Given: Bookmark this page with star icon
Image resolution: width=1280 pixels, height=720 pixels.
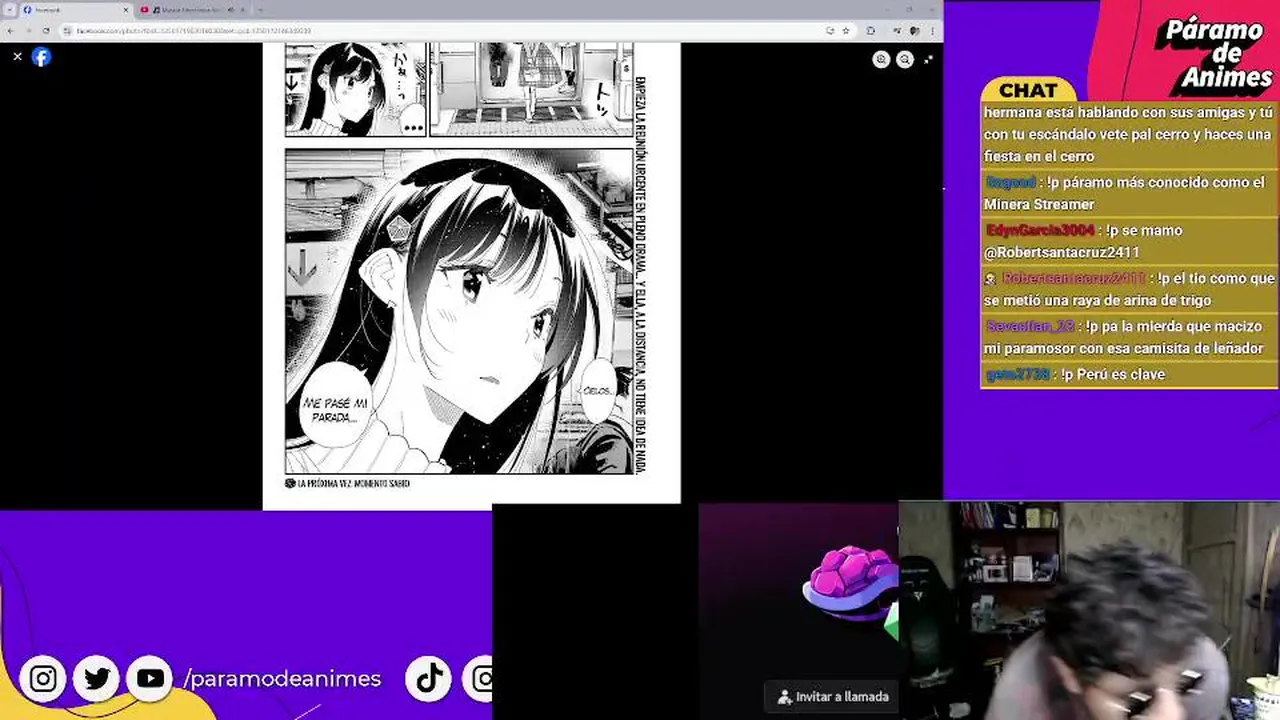Looking at the screenshot, I should click(x=846, y=31).
